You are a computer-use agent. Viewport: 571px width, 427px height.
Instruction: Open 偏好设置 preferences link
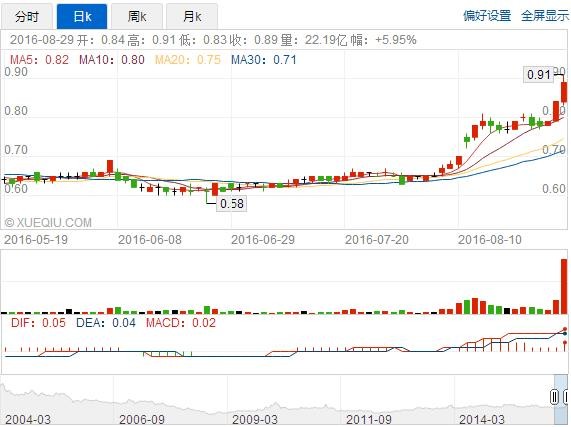pos(487,16)
